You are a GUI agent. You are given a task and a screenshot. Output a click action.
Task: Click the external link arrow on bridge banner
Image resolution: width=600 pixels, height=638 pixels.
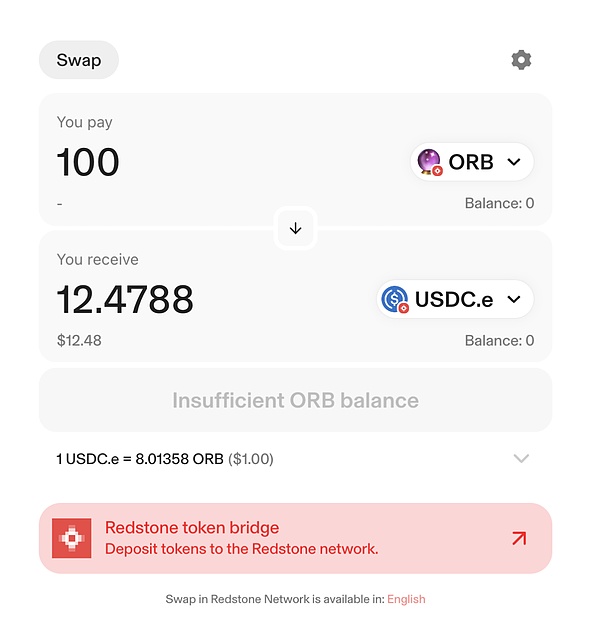coord(518,538)
